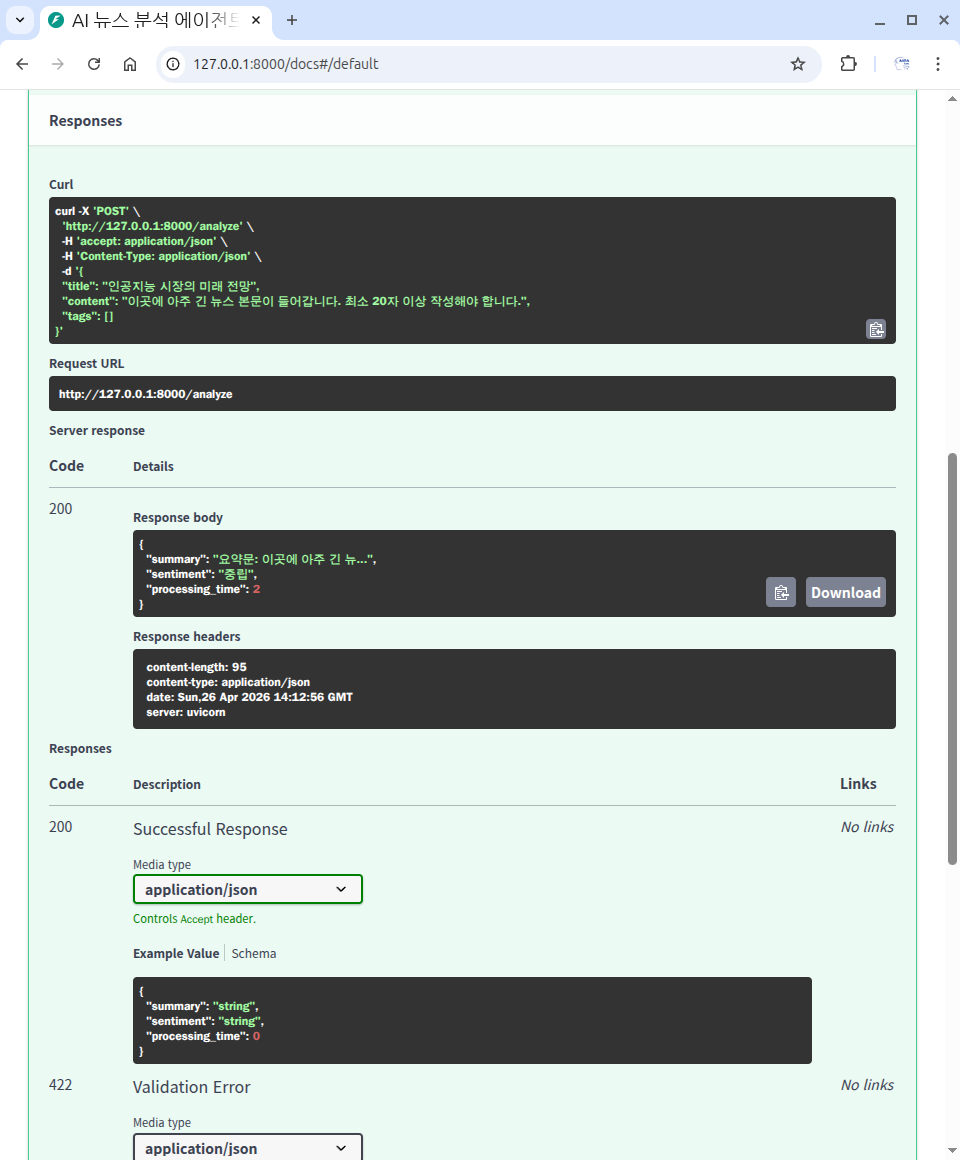Open the browser profile icon
Image resolution: width=960 pixels, height=1160 pixels.
point(901,64)
